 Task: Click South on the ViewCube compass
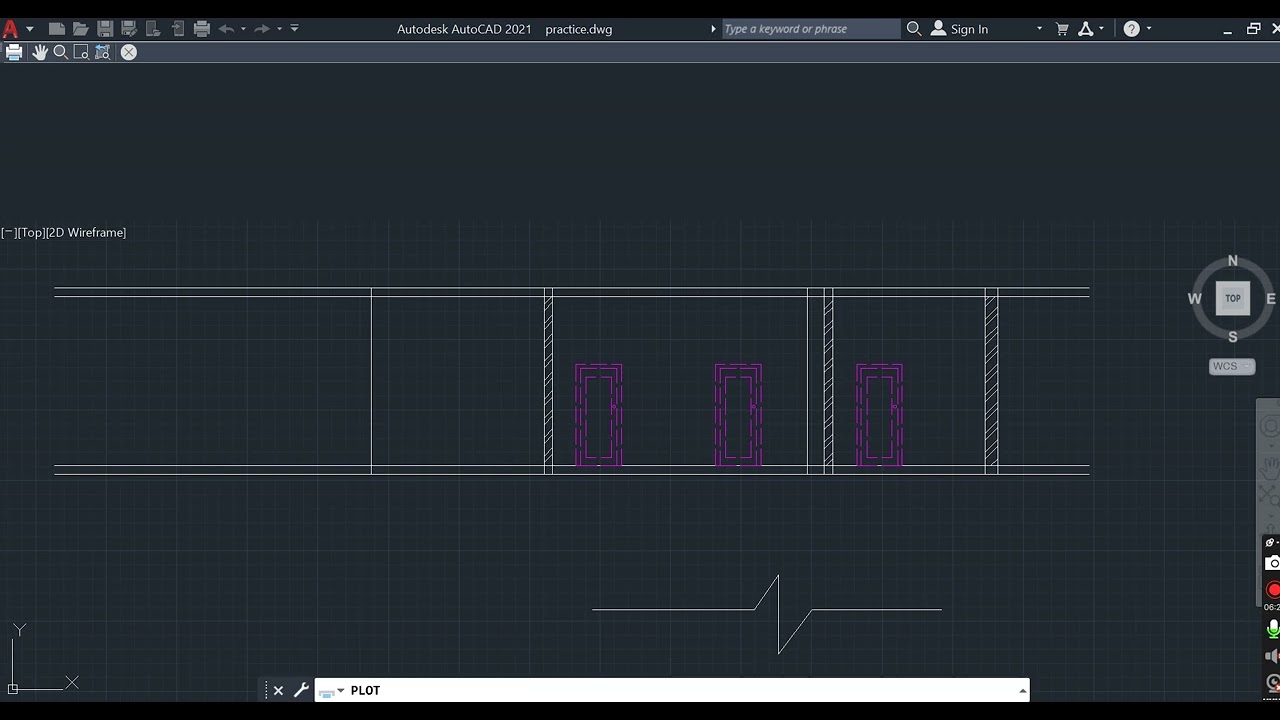coord(1233,337)
